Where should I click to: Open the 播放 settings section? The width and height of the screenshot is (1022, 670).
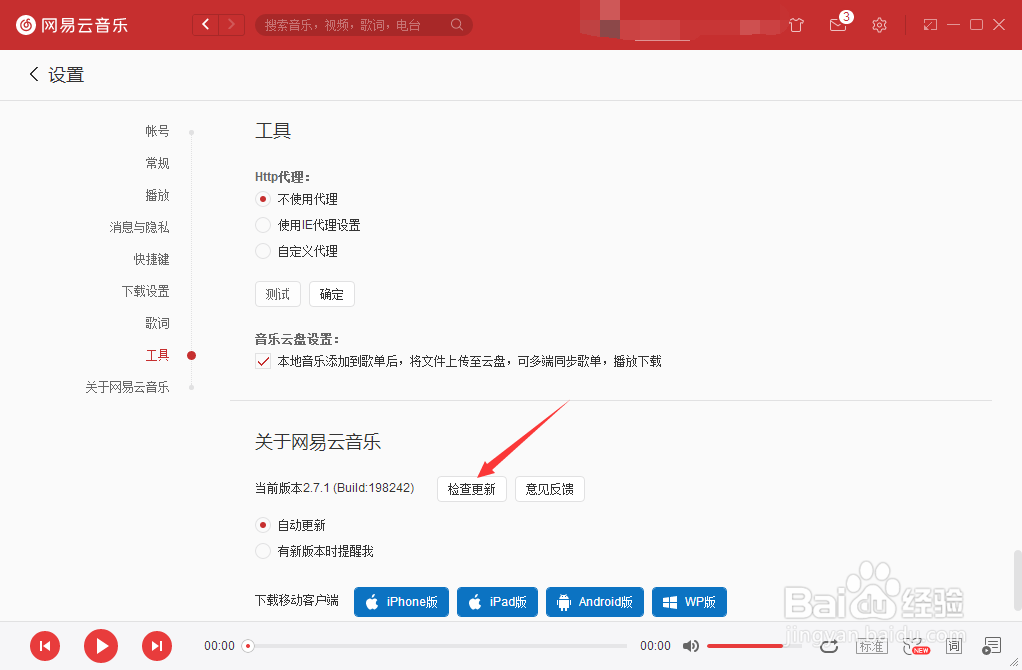point(157,195)
